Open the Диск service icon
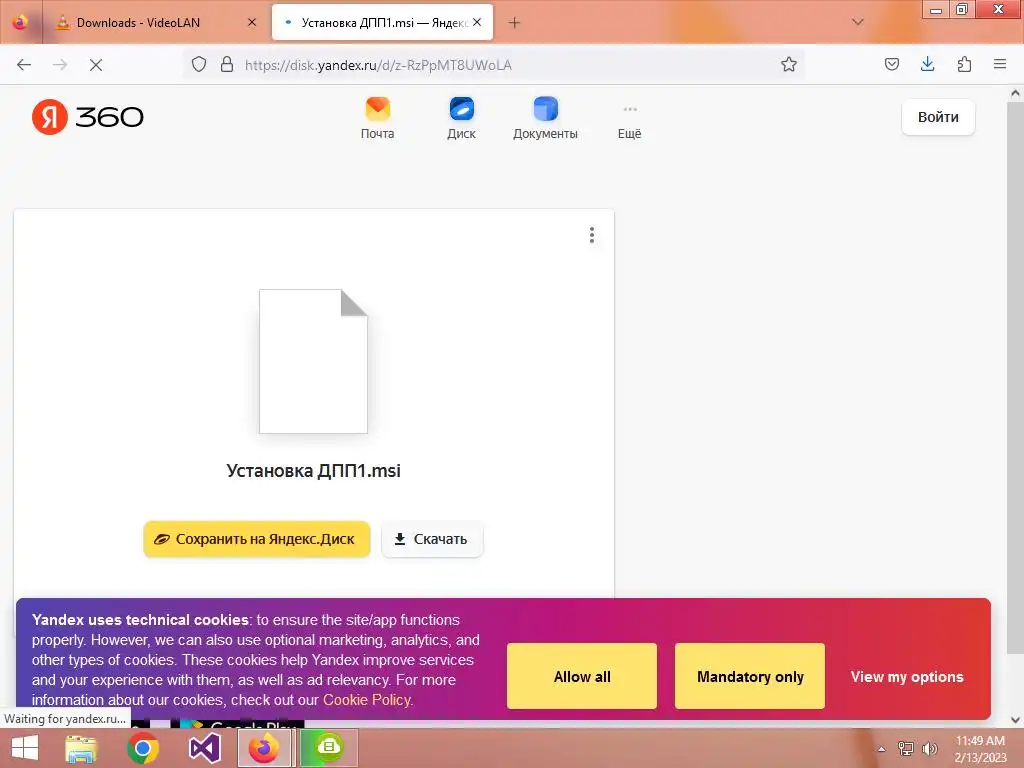Screen dimensions: 1024x768 [x=462, y=118]
